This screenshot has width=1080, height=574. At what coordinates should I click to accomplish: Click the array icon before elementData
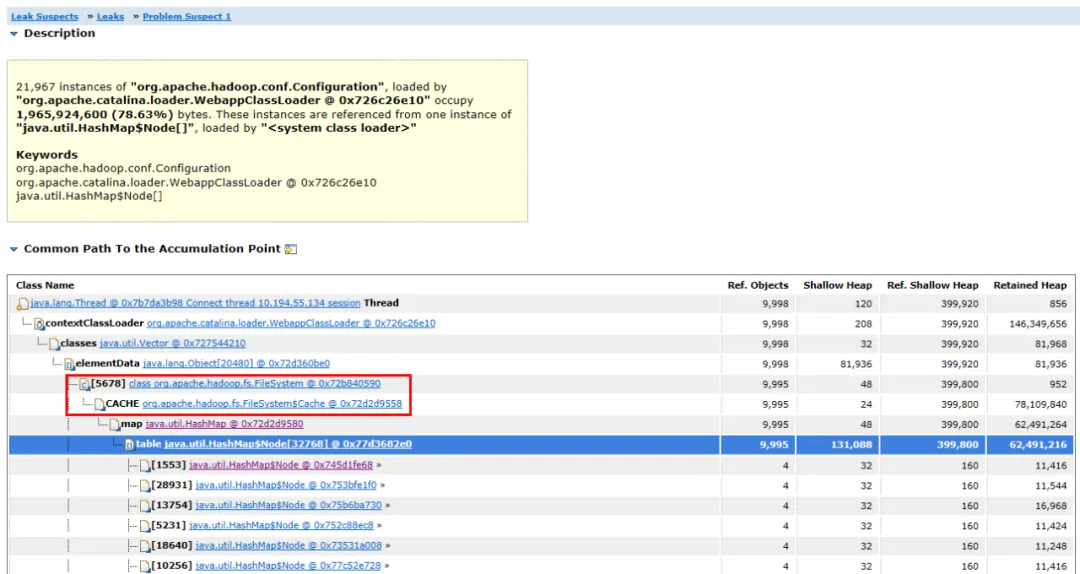click(x=70, y=364)
